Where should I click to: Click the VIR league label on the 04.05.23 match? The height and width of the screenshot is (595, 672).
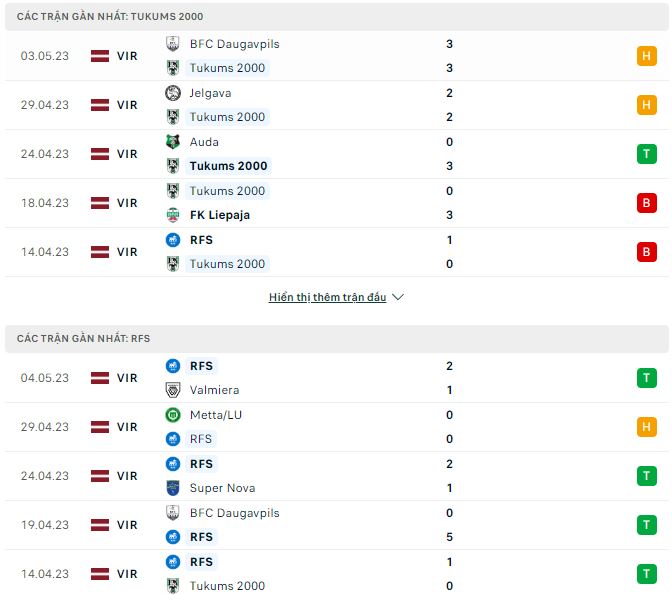click(x=127, y=378)
